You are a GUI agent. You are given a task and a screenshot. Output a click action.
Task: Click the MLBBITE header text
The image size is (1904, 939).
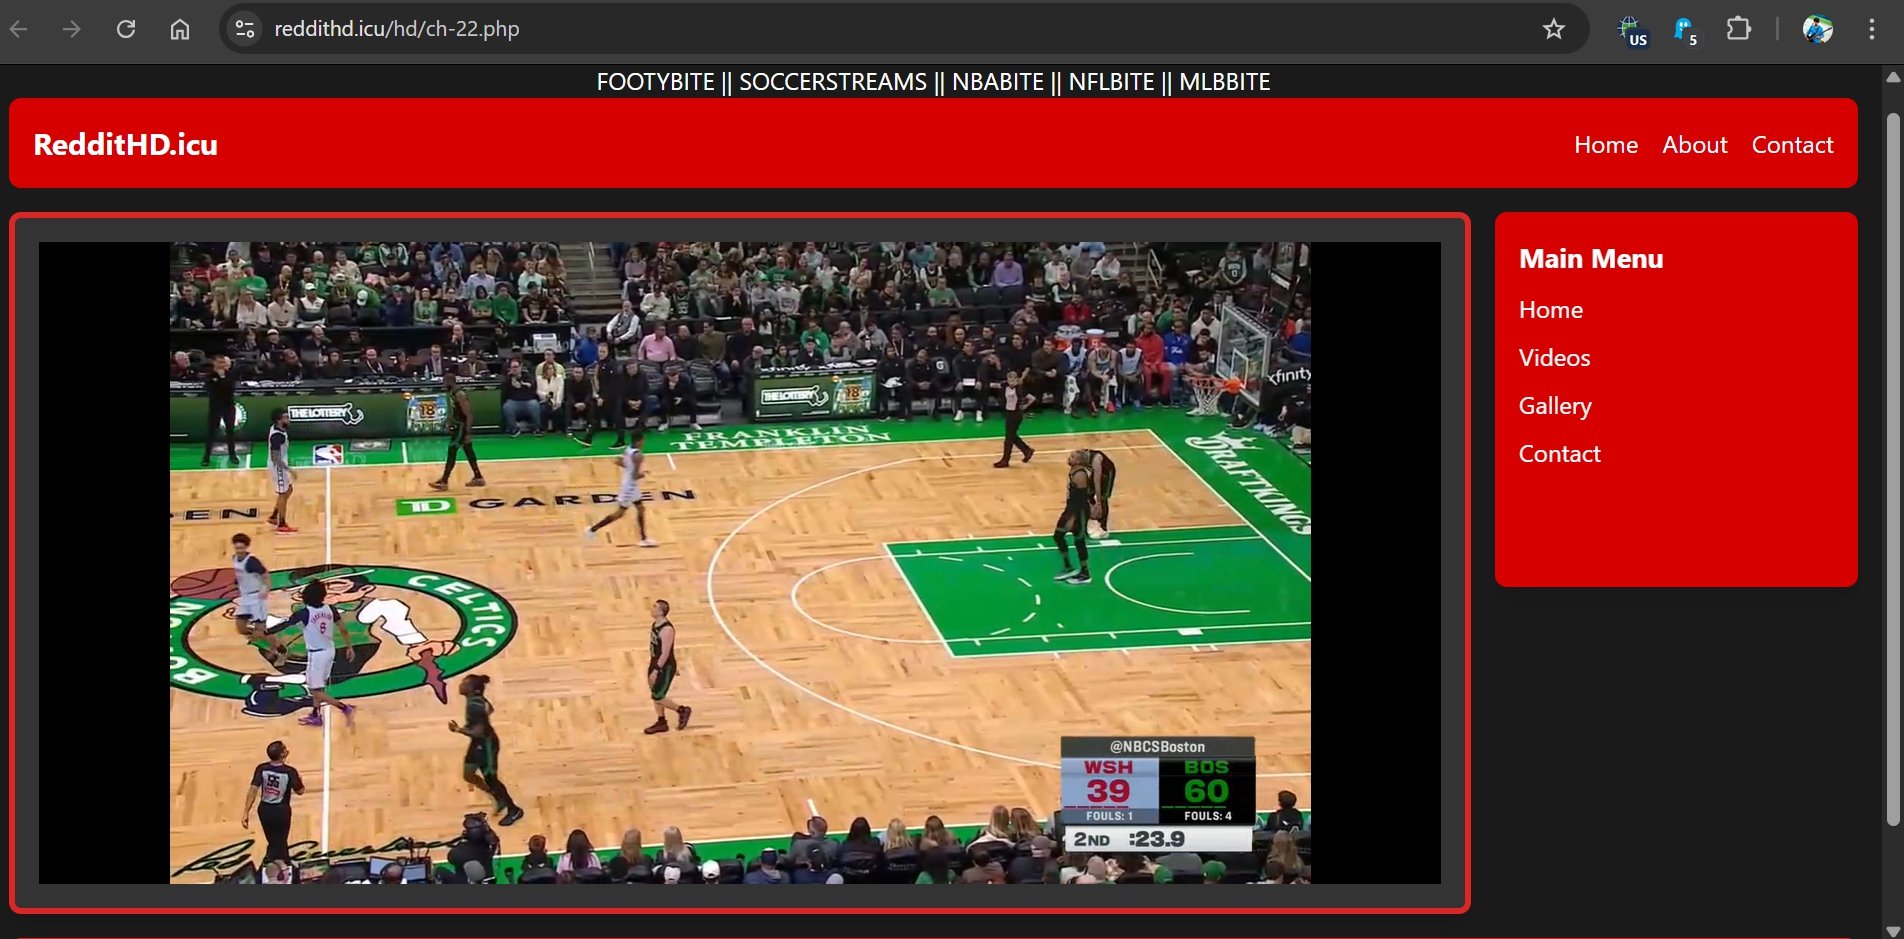(1224, 82)
